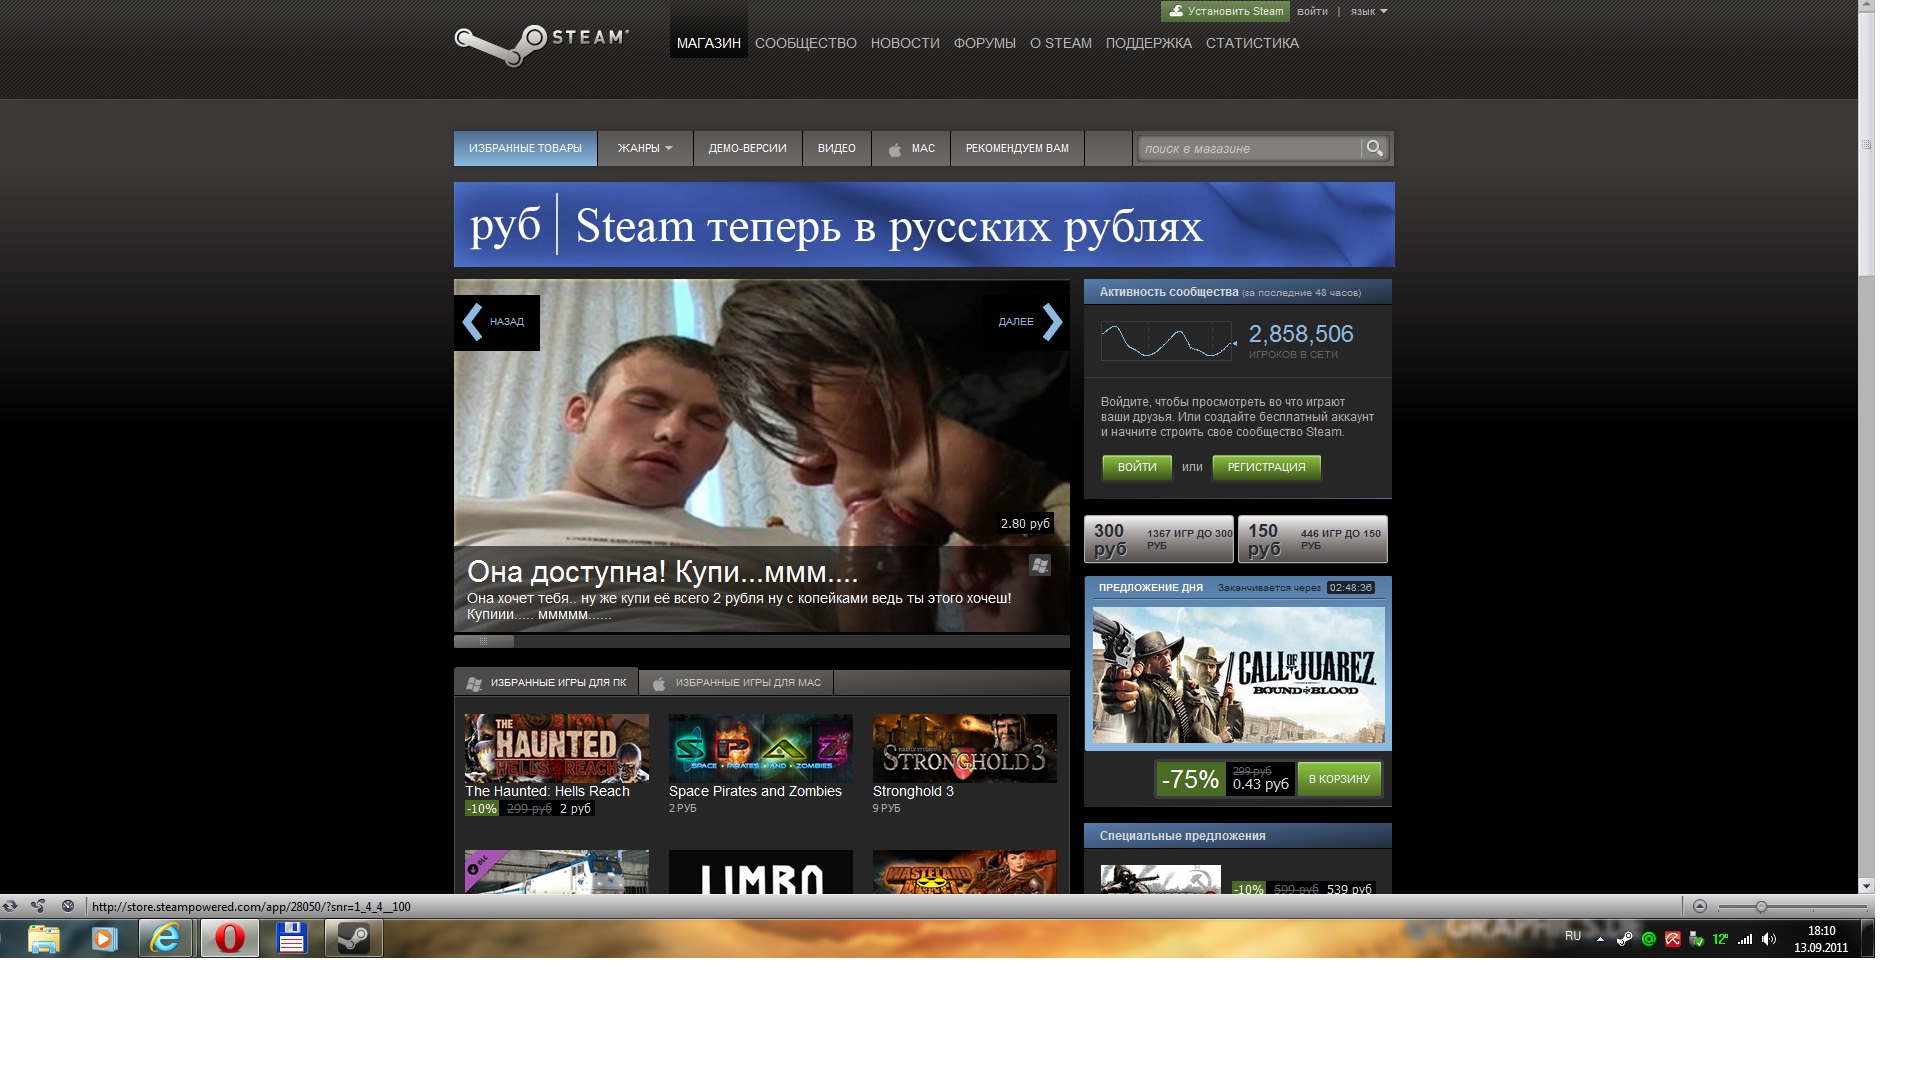Open the zoom level dropdown in status bar
Screen dimensions: 1920x1080
(x=1699, y=906)
